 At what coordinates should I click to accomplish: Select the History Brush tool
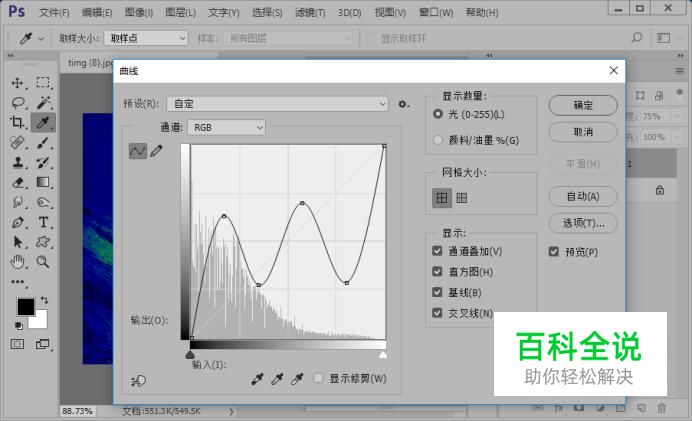tap(43, 162)
